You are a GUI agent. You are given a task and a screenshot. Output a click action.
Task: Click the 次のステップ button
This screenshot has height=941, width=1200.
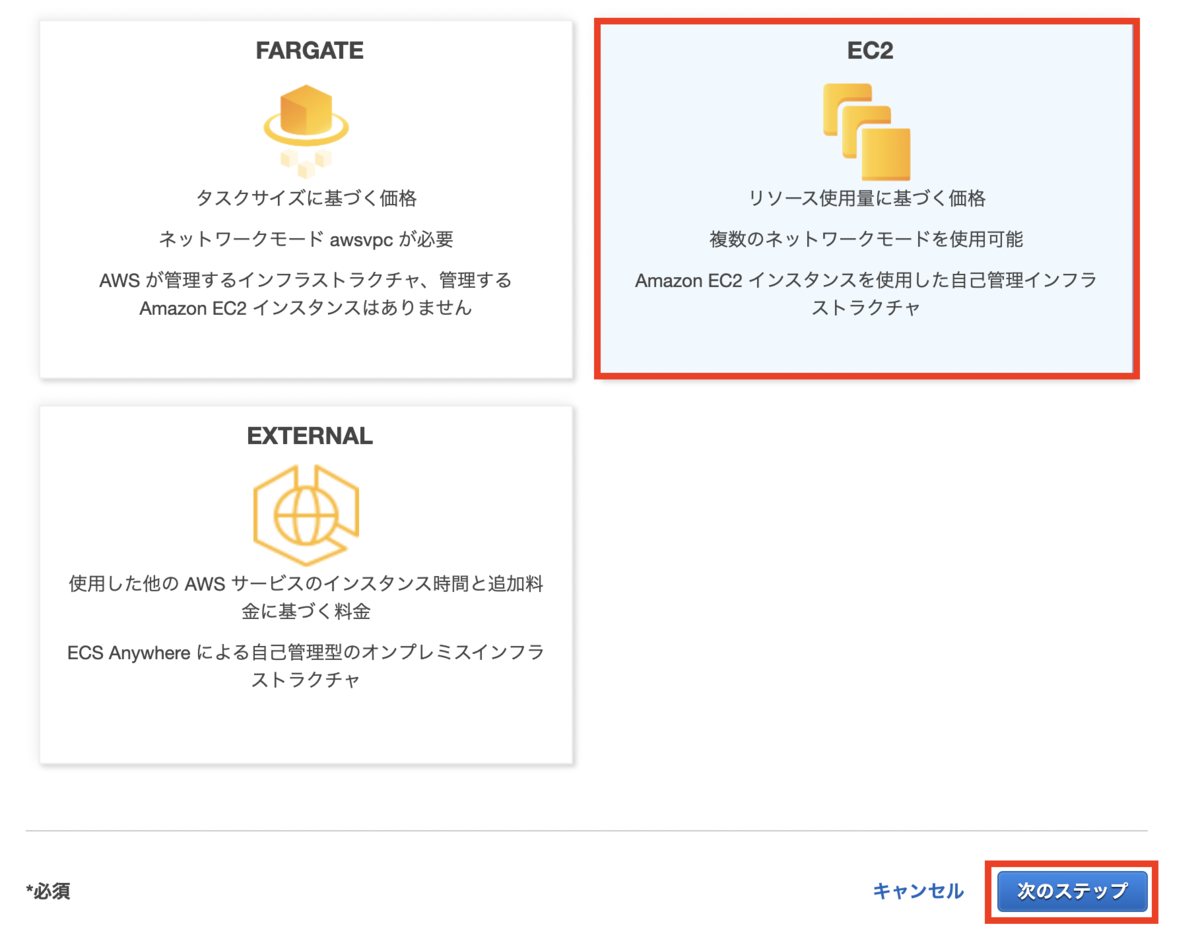tap(1072, 891)
